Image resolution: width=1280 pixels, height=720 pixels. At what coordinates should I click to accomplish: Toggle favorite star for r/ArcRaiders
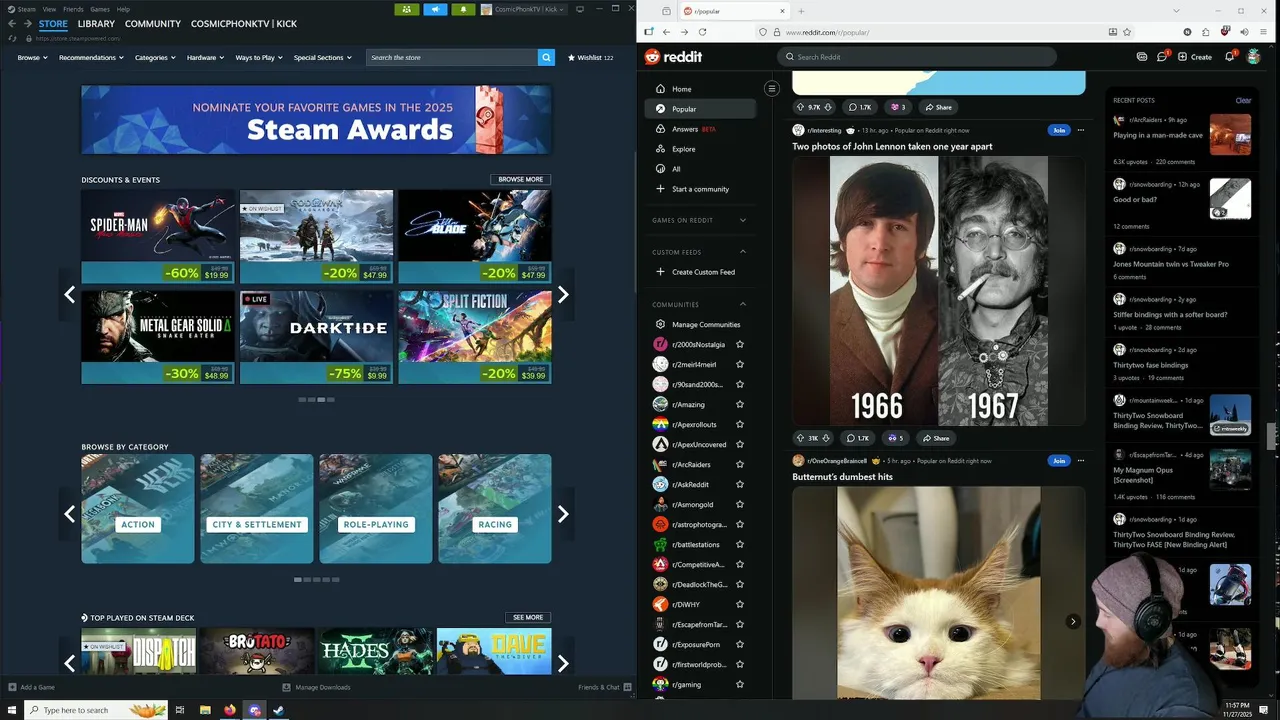click(740, 464)
